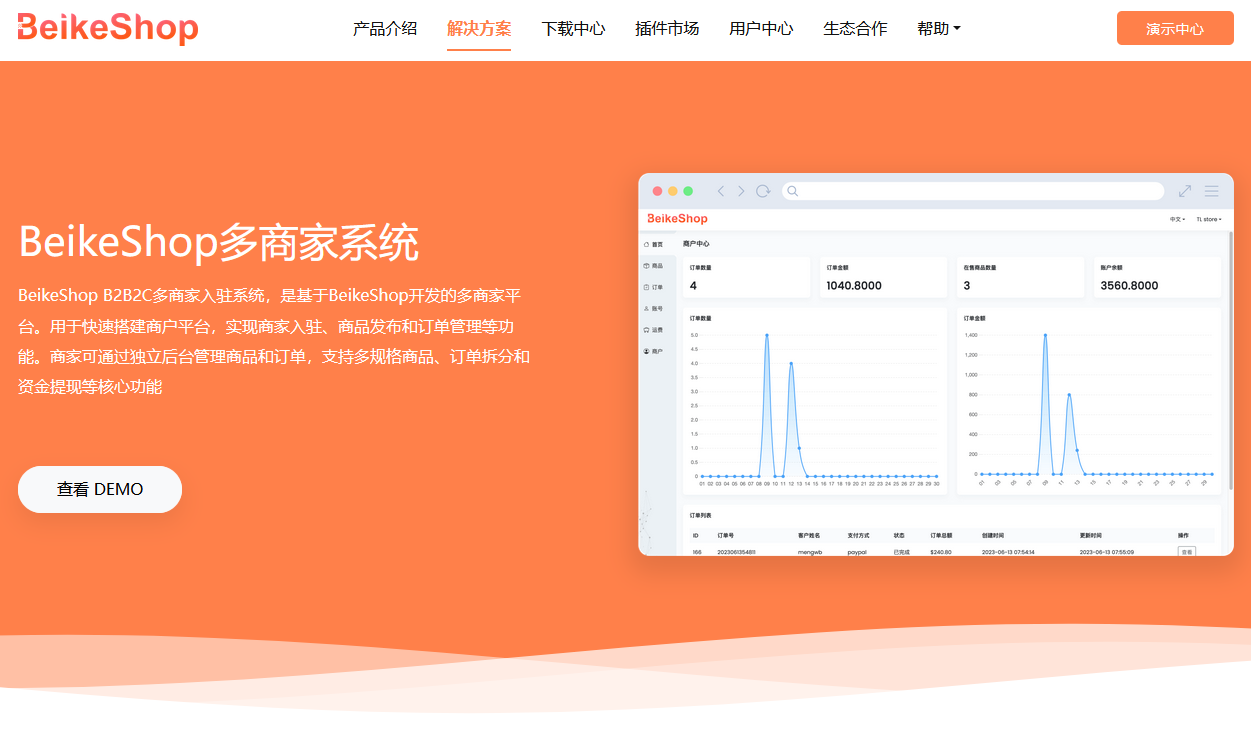Screen dimensions: 1251x733
Task: Open the 插件市场 nav item
Action: point(667,29)
